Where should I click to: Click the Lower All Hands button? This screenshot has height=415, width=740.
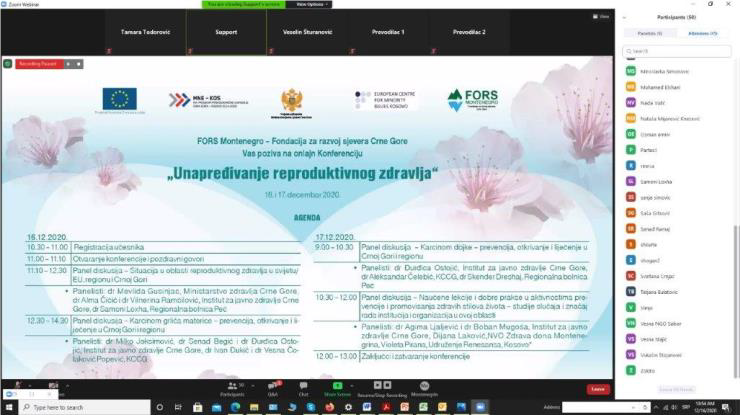click(676, 390)
